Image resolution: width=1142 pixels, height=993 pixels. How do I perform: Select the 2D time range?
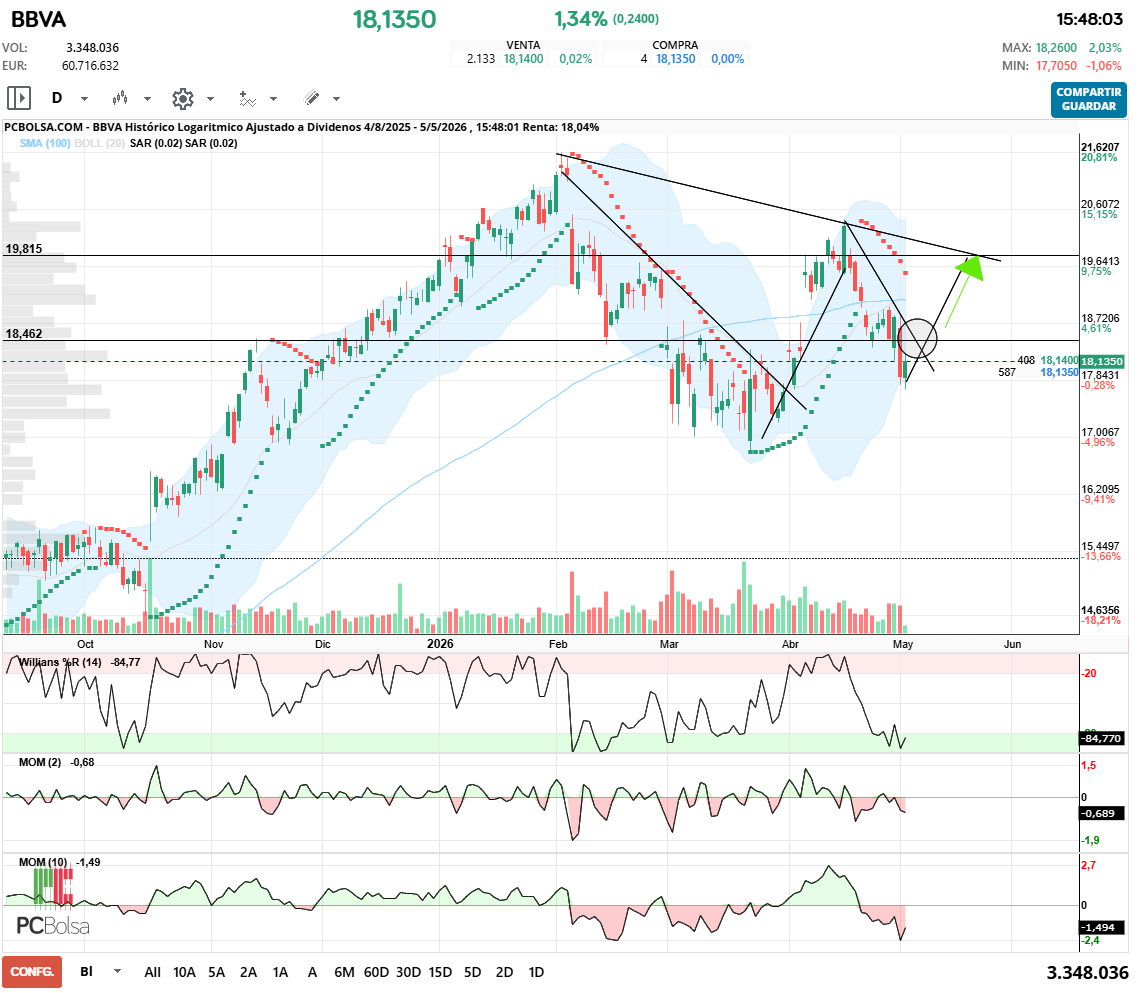coord(504,972)
